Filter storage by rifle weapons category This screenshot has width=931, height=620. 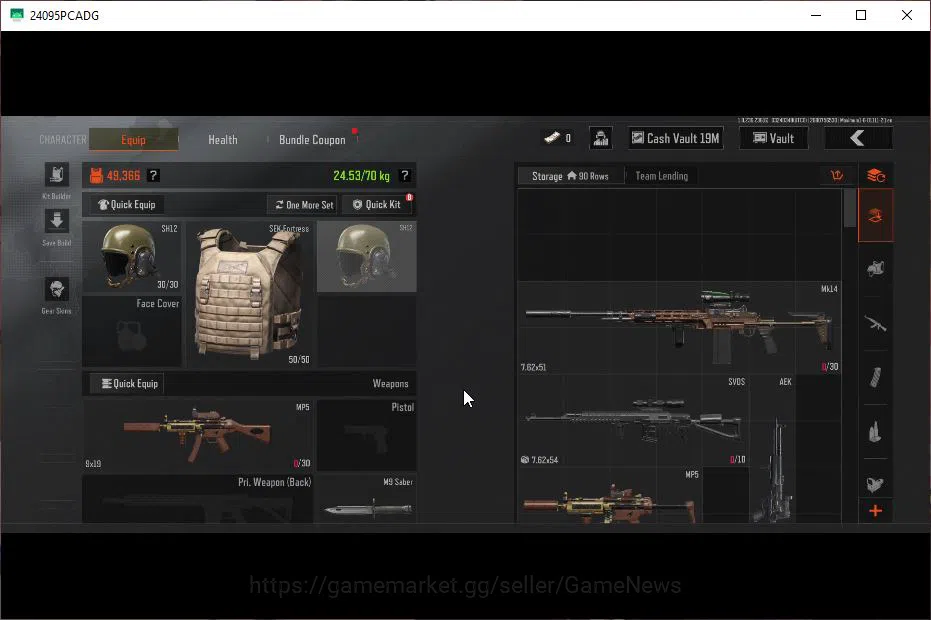pyautogui.click(x=876, y=323)
